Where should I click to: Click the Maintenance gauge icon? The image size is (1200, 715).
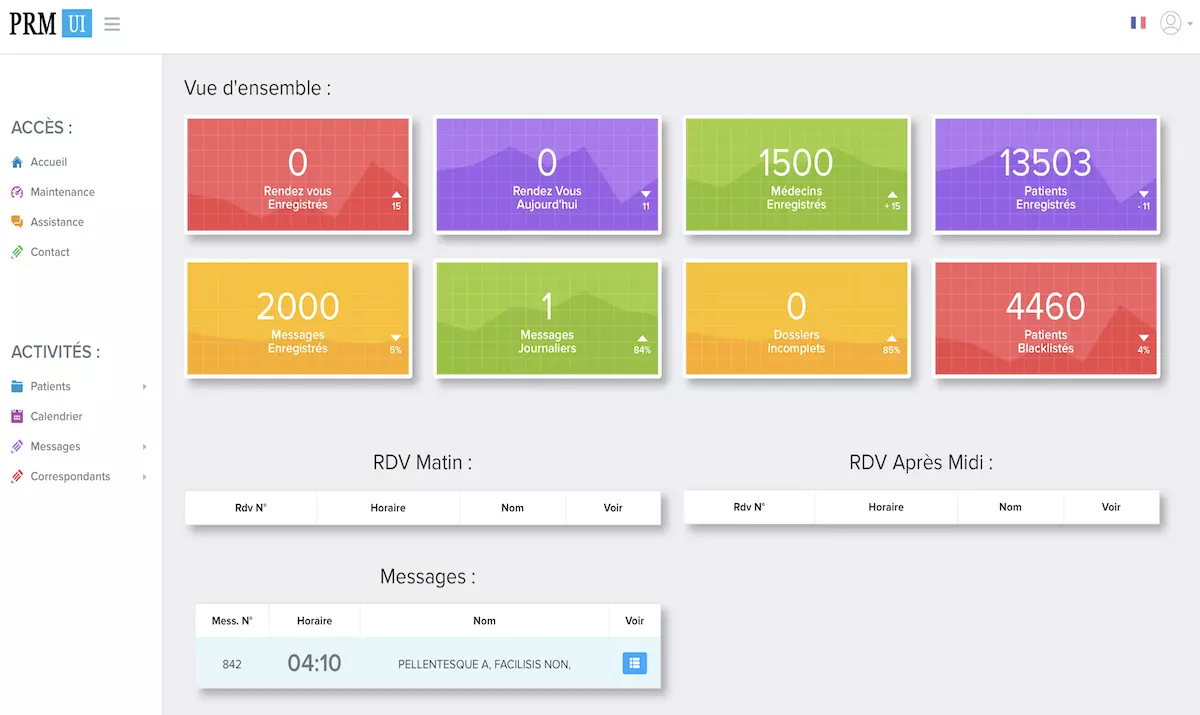(x=17, y=192)
